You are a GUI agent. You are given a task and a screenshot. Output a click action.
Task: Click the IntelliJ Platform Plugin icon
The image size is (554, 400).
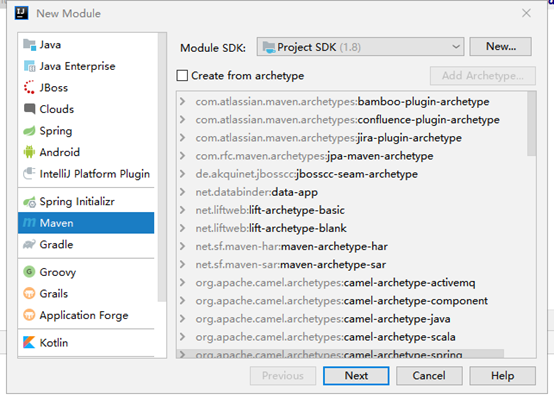29,174
